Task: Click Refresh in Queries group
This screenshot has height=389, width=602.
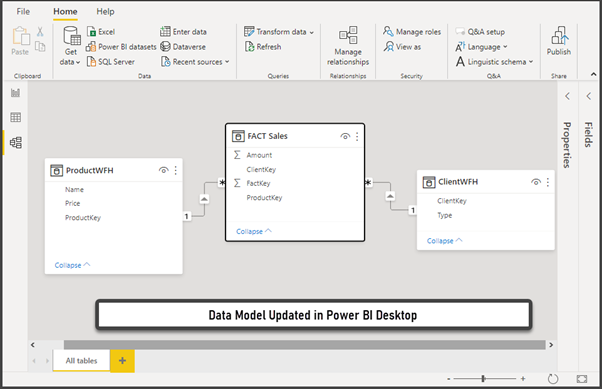Action: [263, 47]
